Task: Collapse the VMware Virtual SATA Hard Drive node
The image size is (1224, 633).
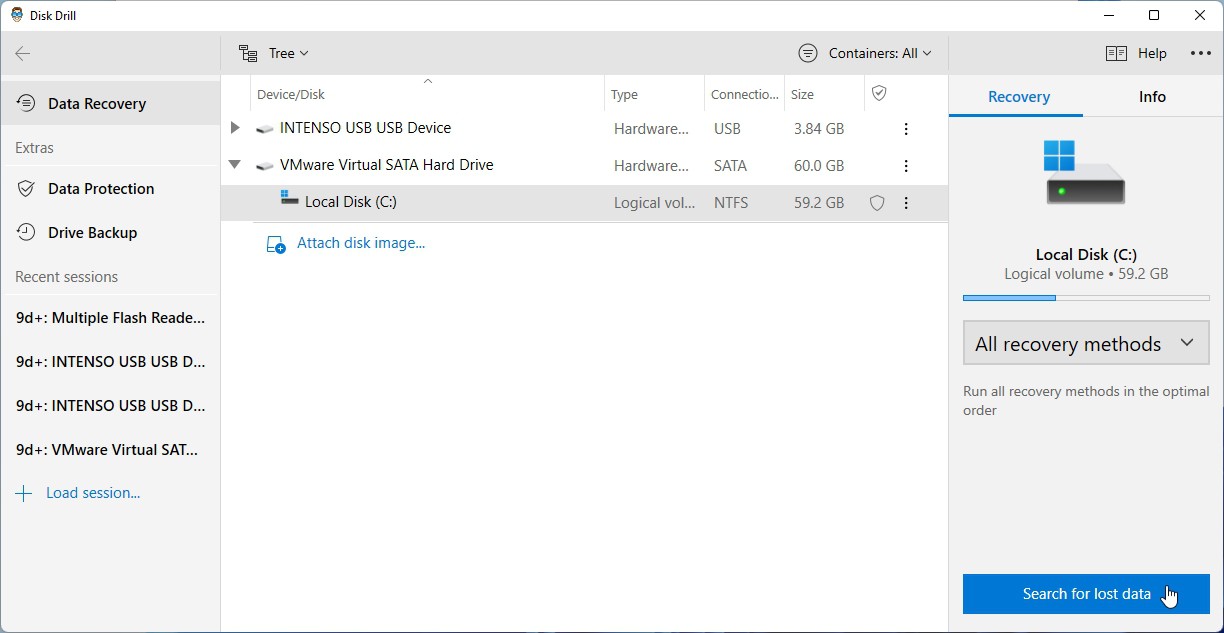Action: coord(235,165)
